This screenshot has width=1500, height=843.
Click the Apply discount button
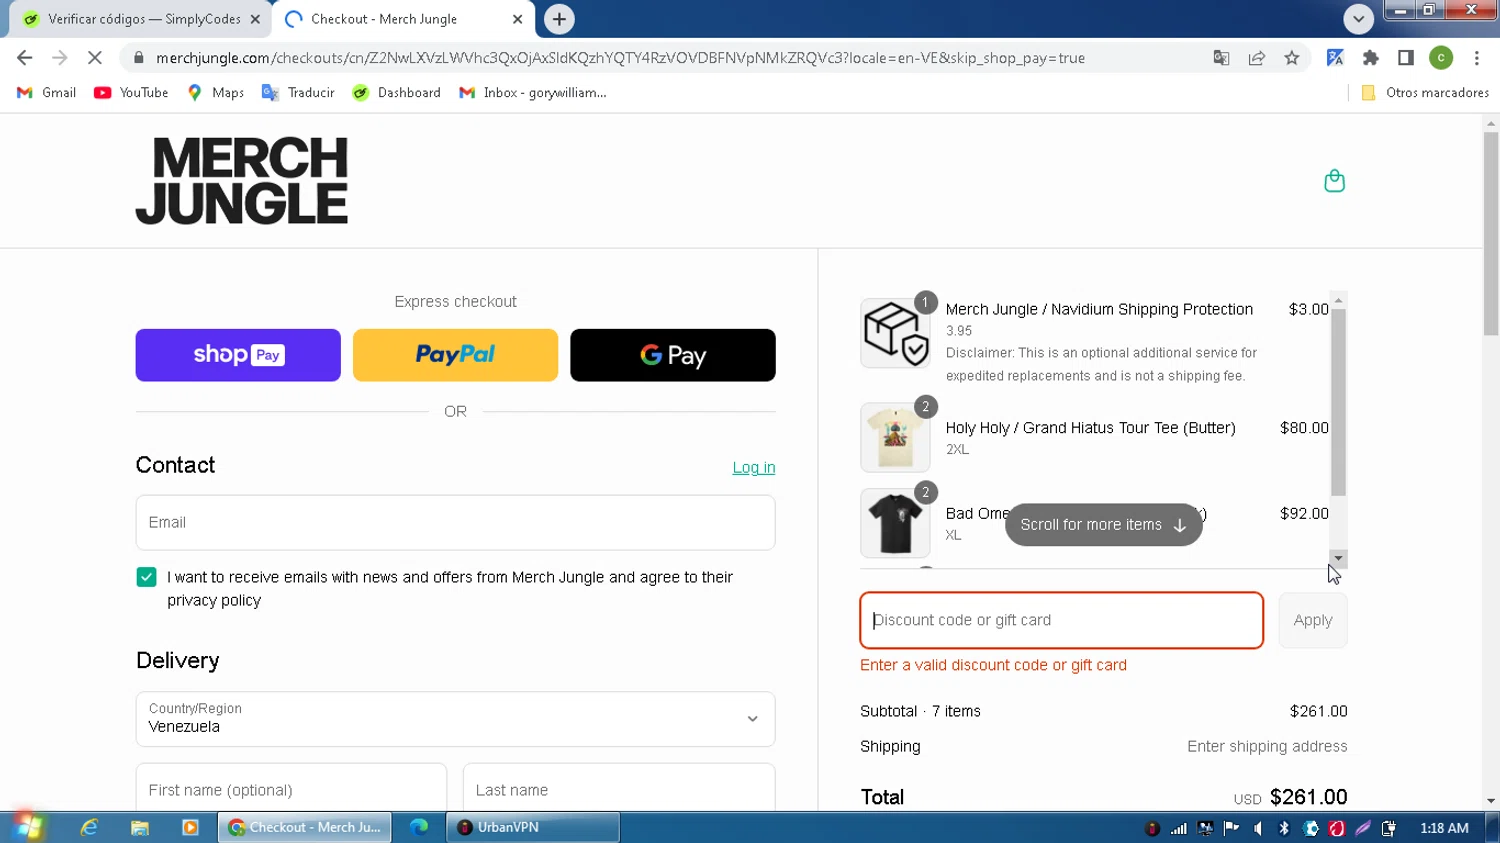(x=1313, y=620)
